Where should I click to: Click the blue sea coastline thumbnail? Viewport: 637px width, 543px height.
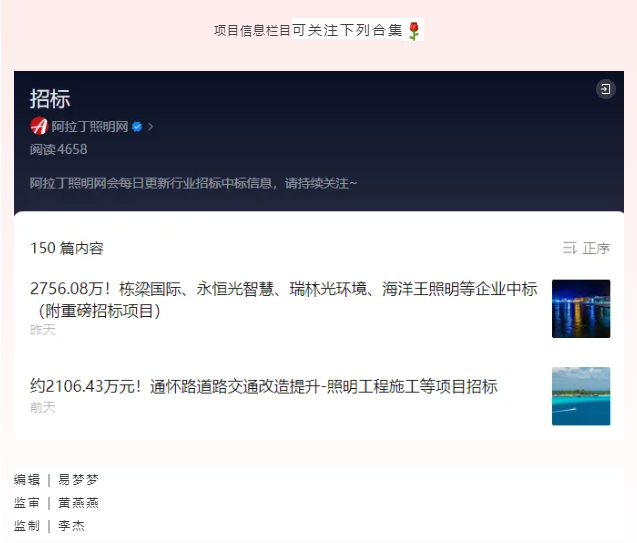[580, 396]
